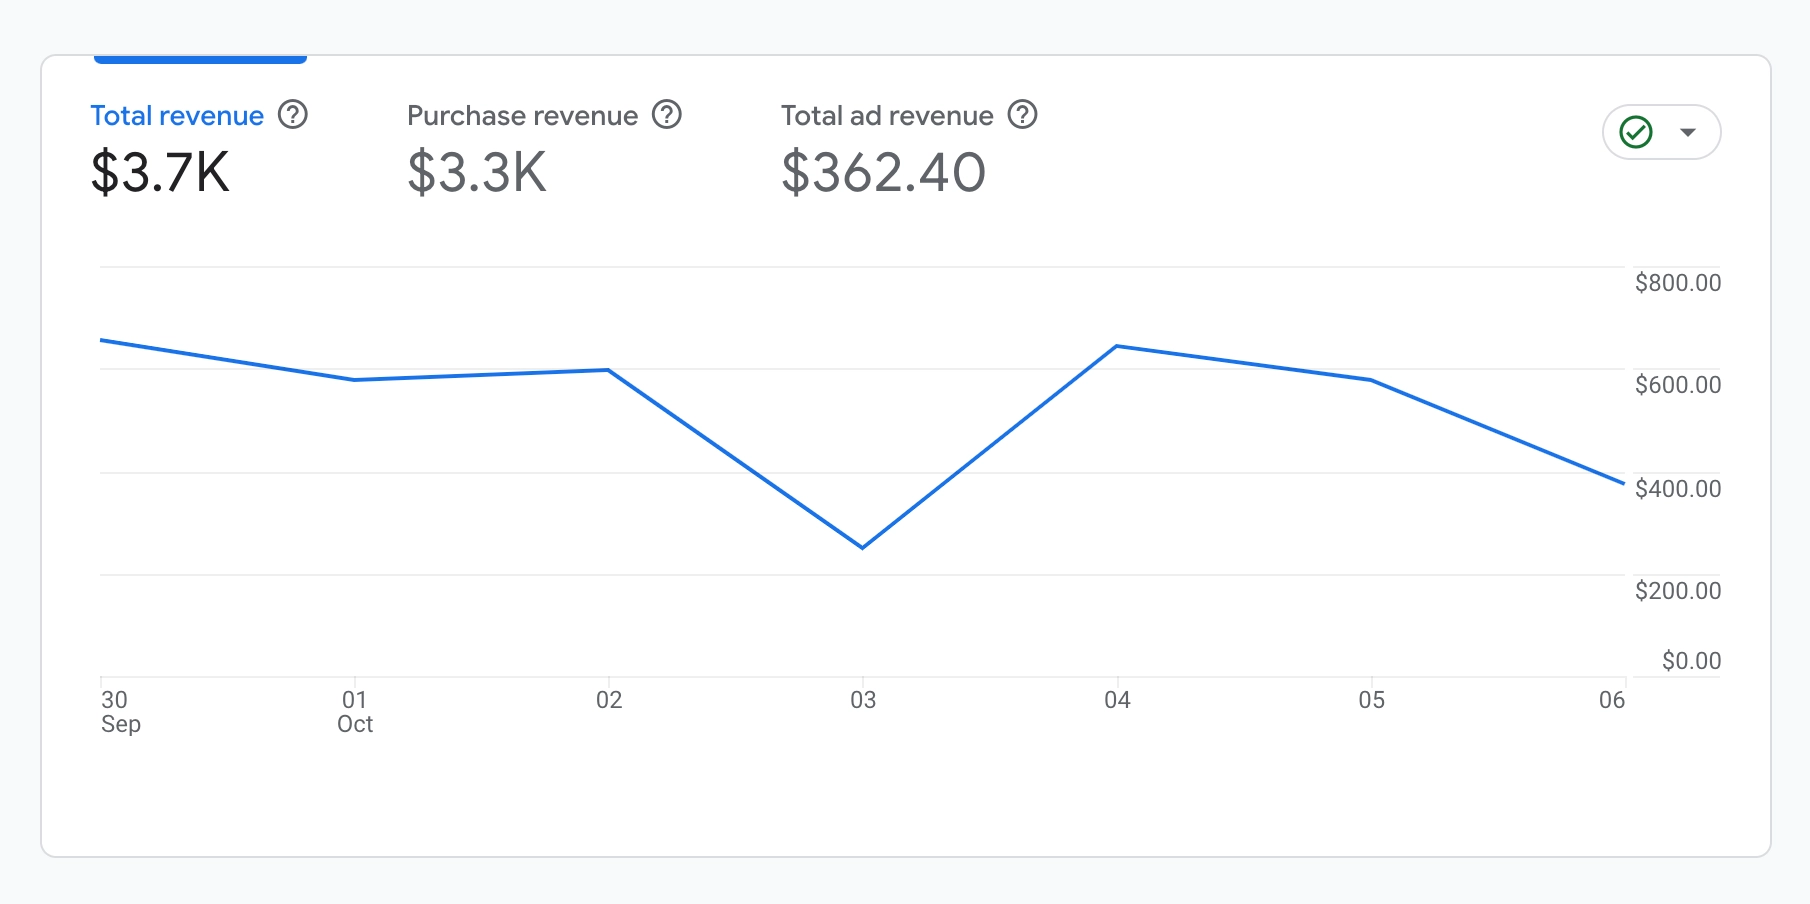Open help tooltip for Total ad revenue
The width and height of the screenshot is (1810, 904).
pyautogui.click(x=1022, y=115)
